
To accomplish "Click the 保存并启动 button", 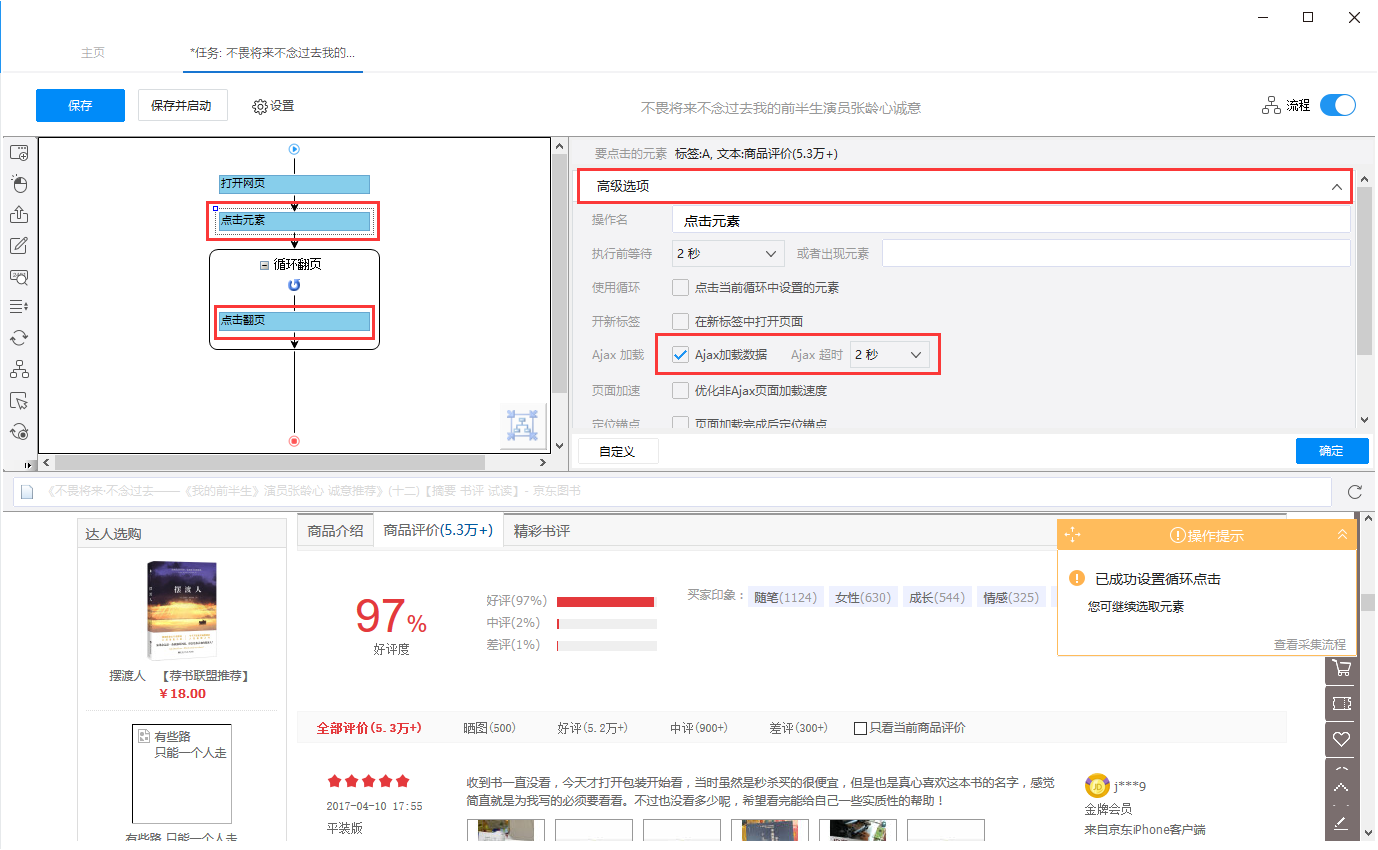I will 181,105.
